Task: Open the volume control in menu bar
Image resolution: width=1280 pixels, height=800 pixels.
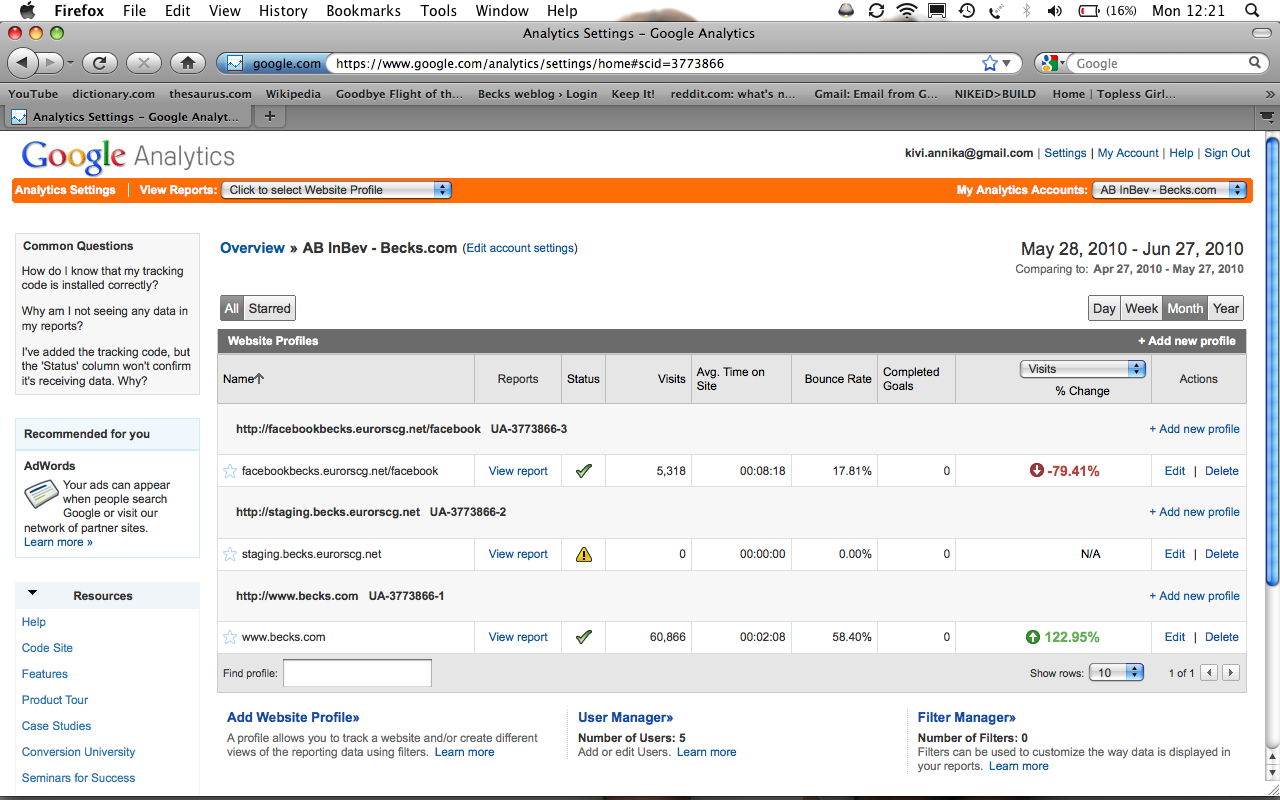Action: click(1054, 10)
